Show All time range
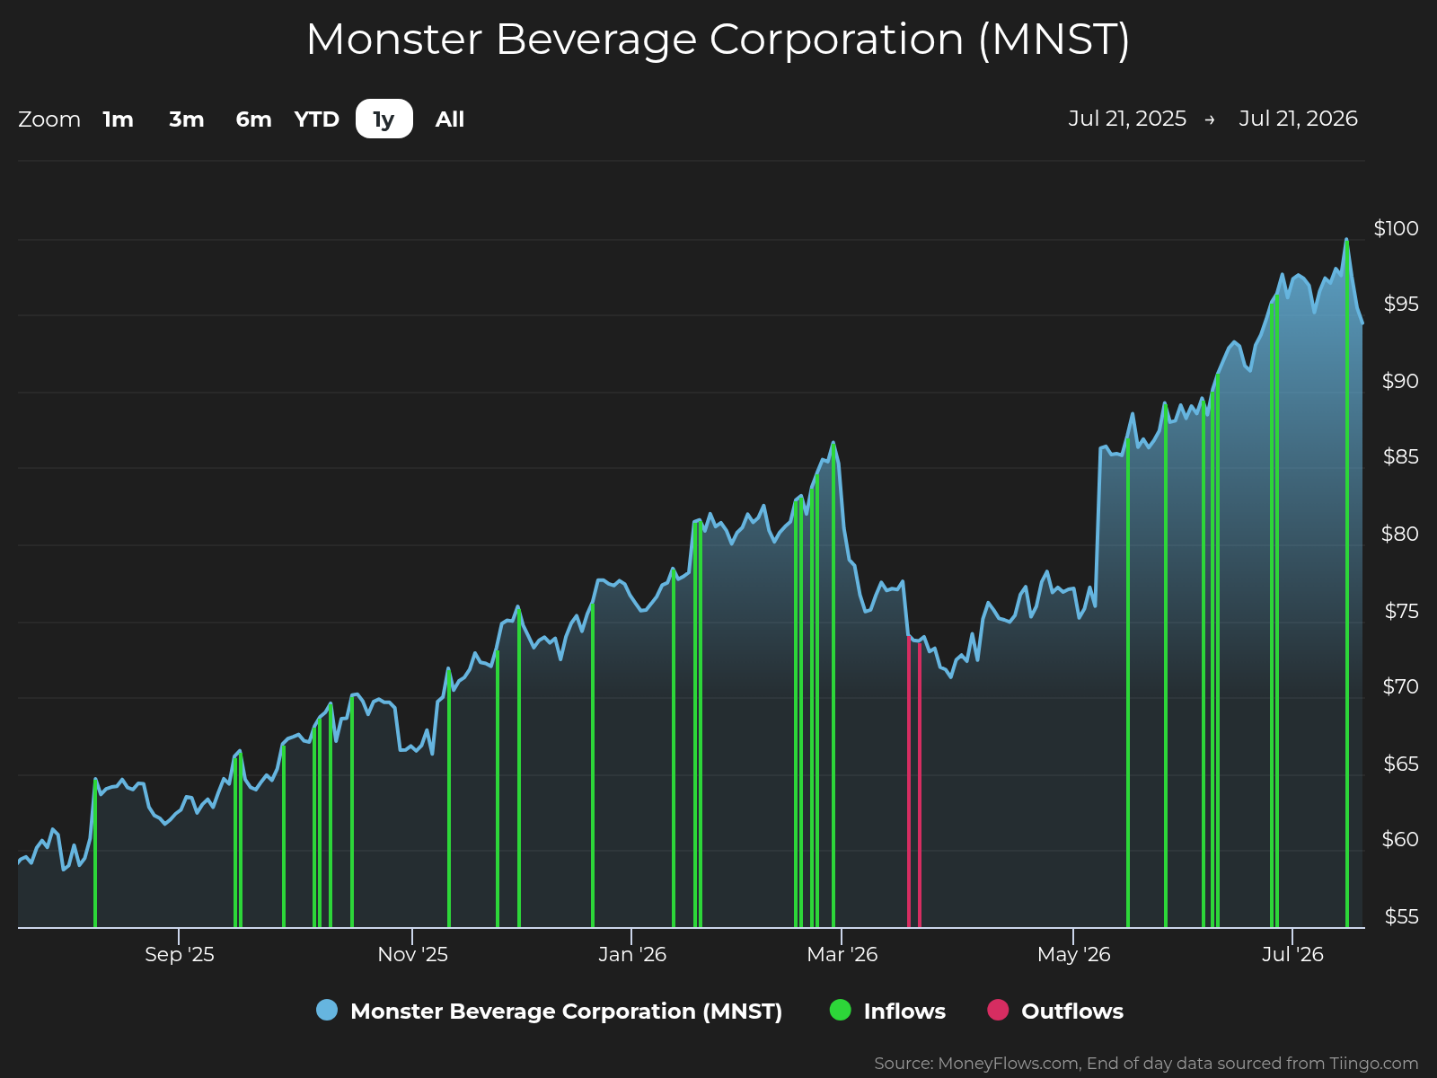This screenshot has height=1078, width=1437. tap(450, 119)
